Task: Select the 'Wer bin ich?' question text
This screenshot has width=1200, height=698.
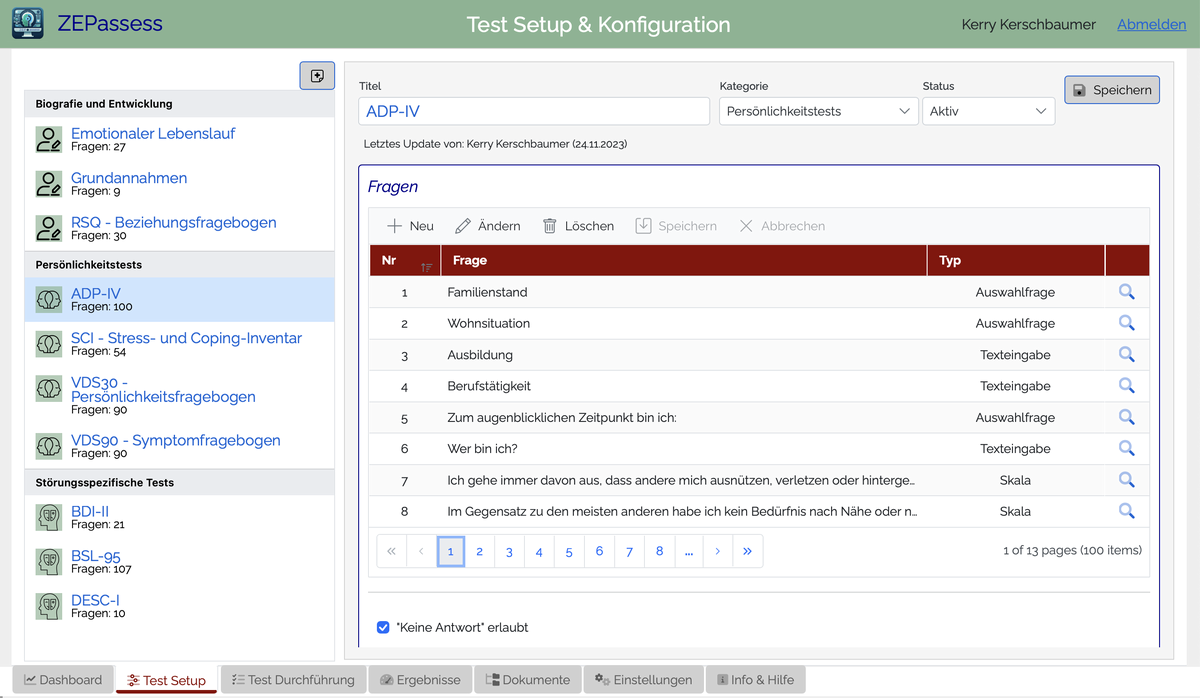Action: click(x=483, y=449)
